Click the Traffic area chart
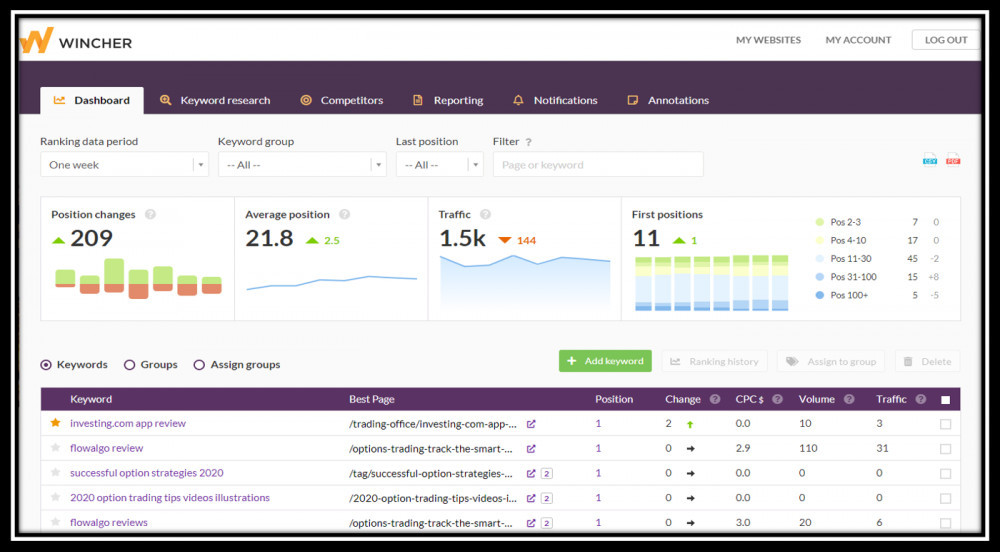The height and width of the screenshot is (552, 1000). tap(525, 283)
